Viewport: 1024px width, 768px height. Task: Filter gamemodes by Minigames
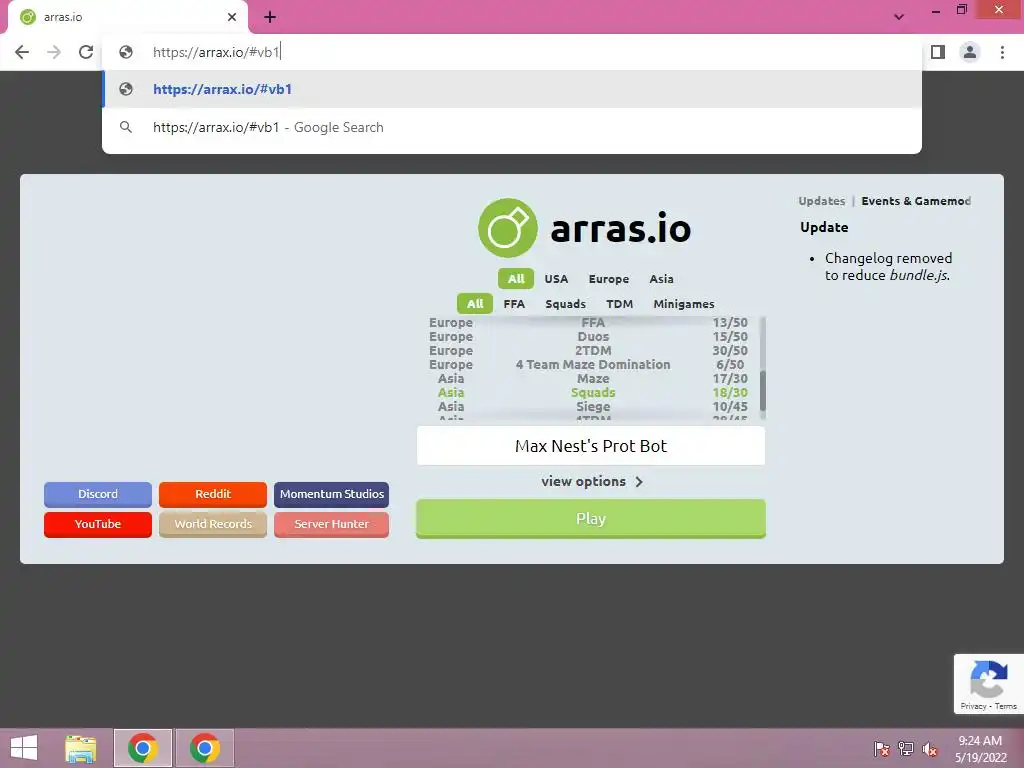click(x=684, y=304)
